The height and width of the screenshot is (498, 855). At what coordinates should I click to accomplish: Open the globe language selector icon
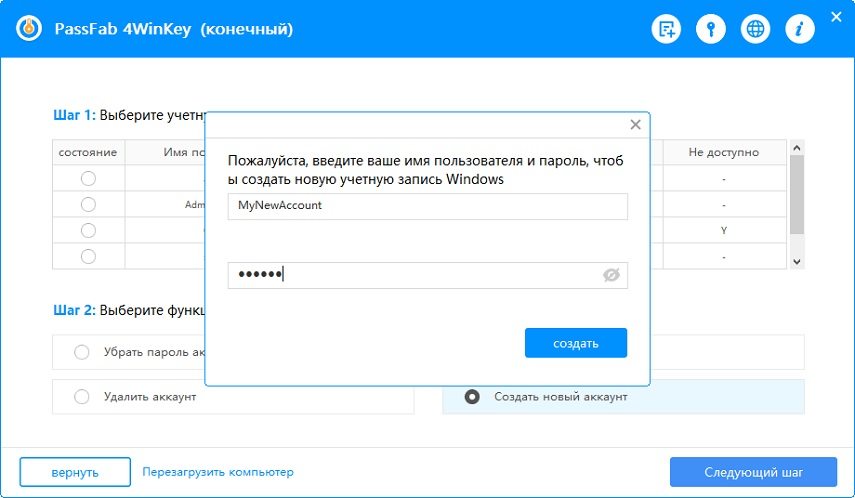pos(755,29)
